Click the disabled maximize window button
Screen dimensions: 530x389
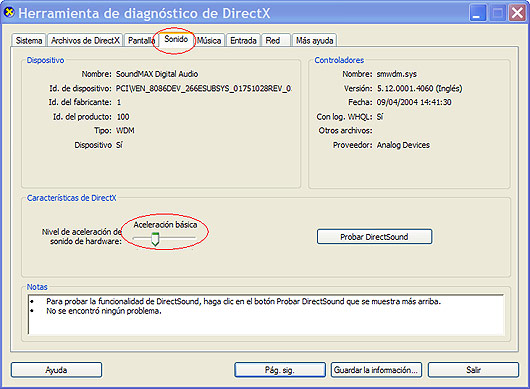point(498,13)
